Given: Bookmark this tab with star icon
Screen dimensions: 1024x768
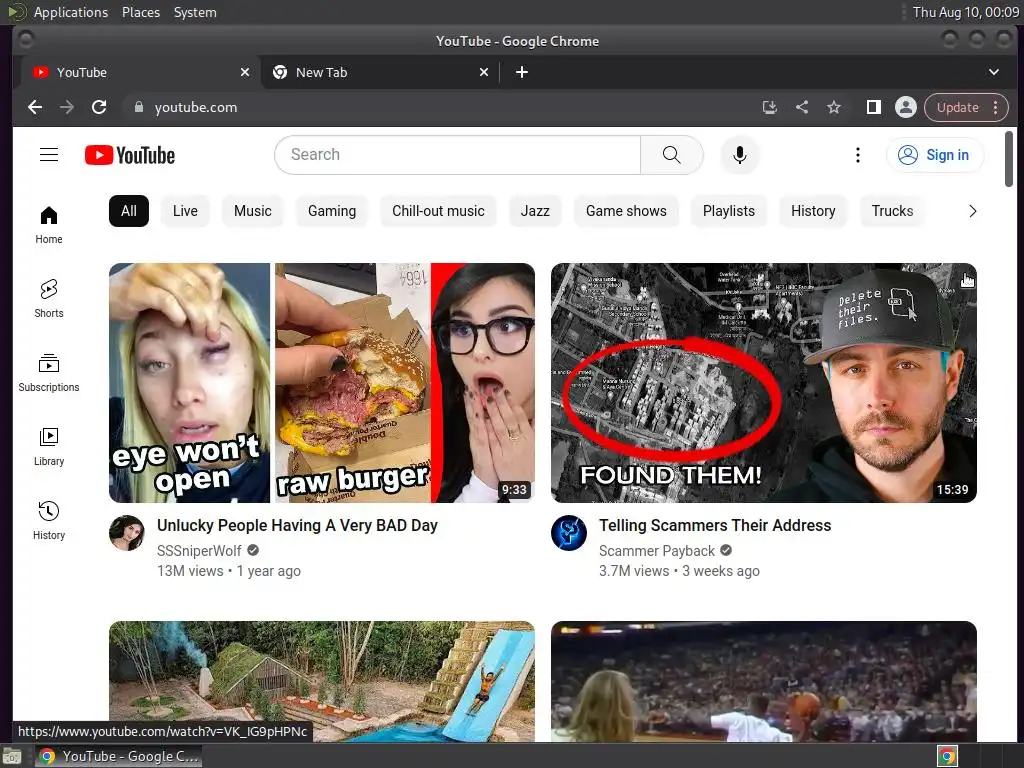Looking at the screenshot, I should (834, 107).
